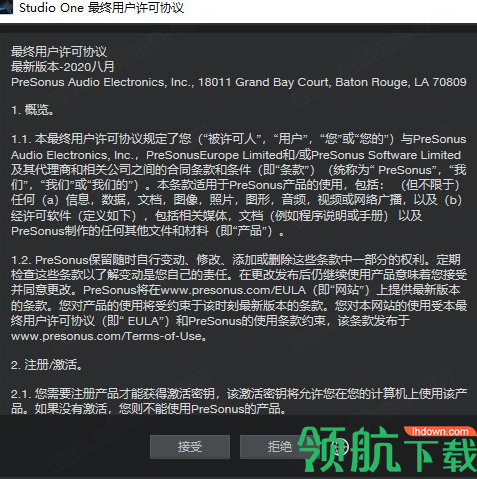Click the 最终用户许可协议 heading in the agreement body
The width and height of the screenshot is (477, 479).
tap(59, 52)
